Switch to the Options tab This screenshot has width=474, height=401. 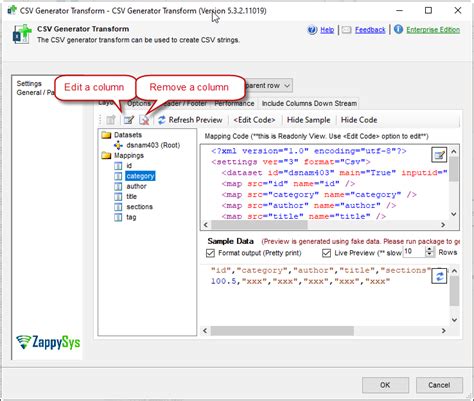tap(139, 104)
